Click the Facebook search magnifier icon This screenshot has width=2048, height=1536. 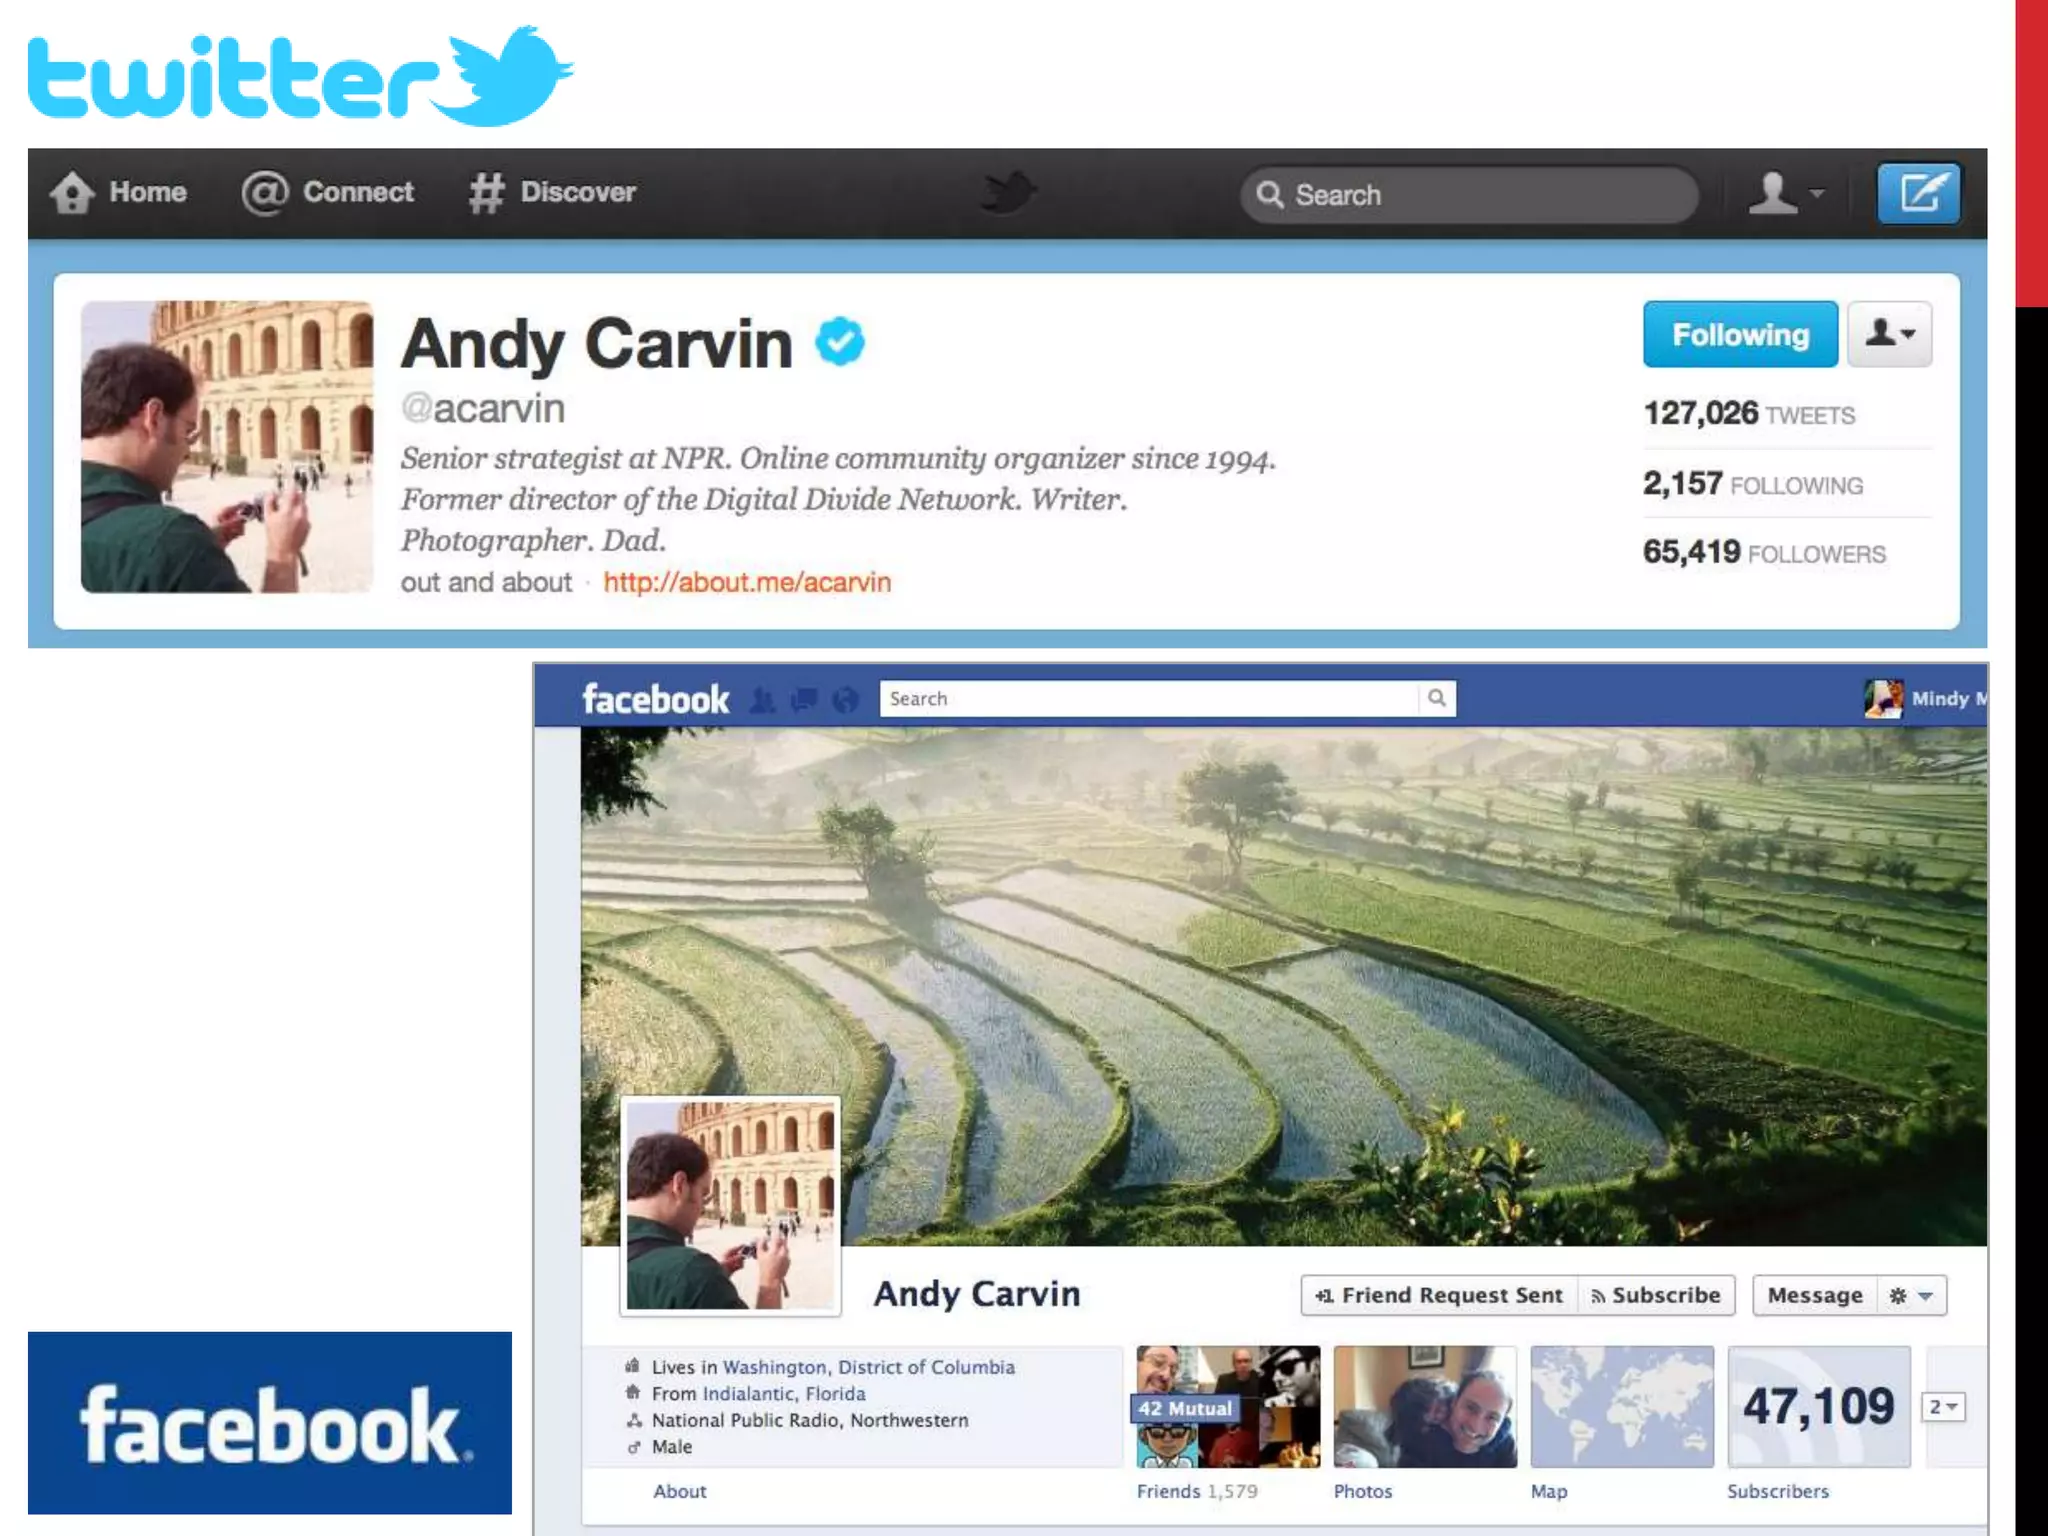[1436, 698]
